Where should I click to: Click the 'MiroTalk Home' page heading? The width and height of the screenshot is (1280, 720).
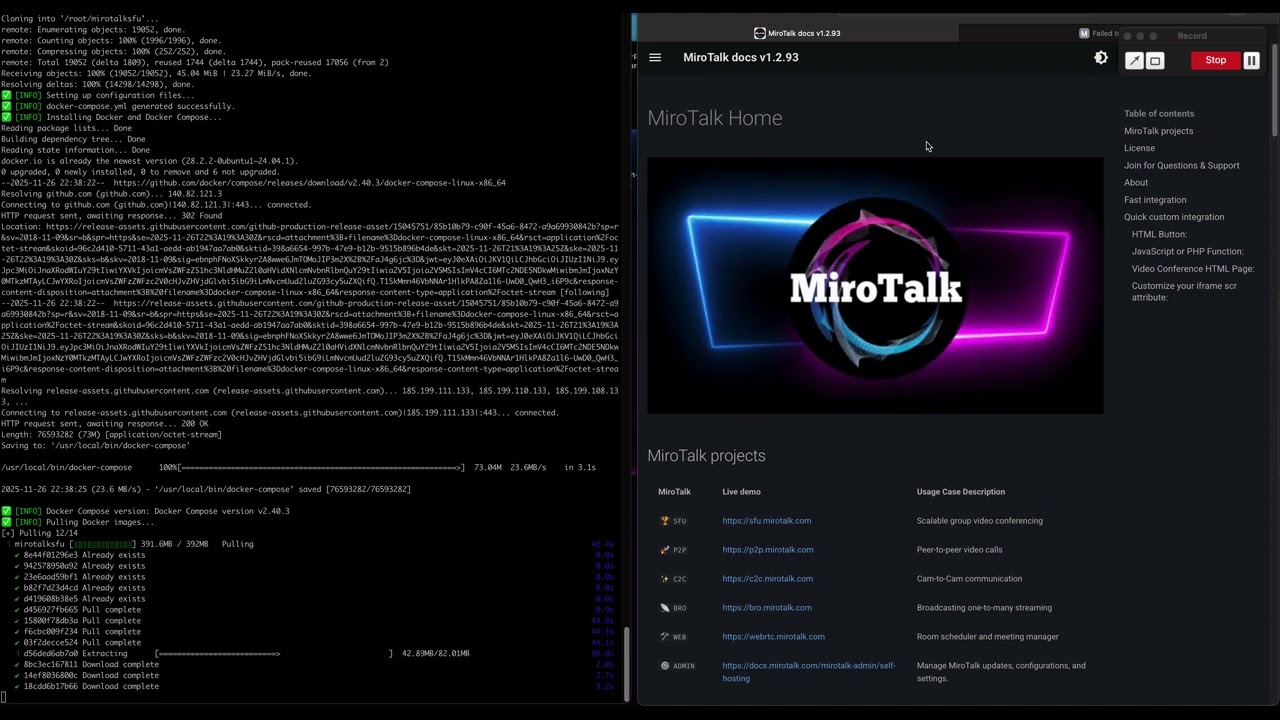[714, 118]
